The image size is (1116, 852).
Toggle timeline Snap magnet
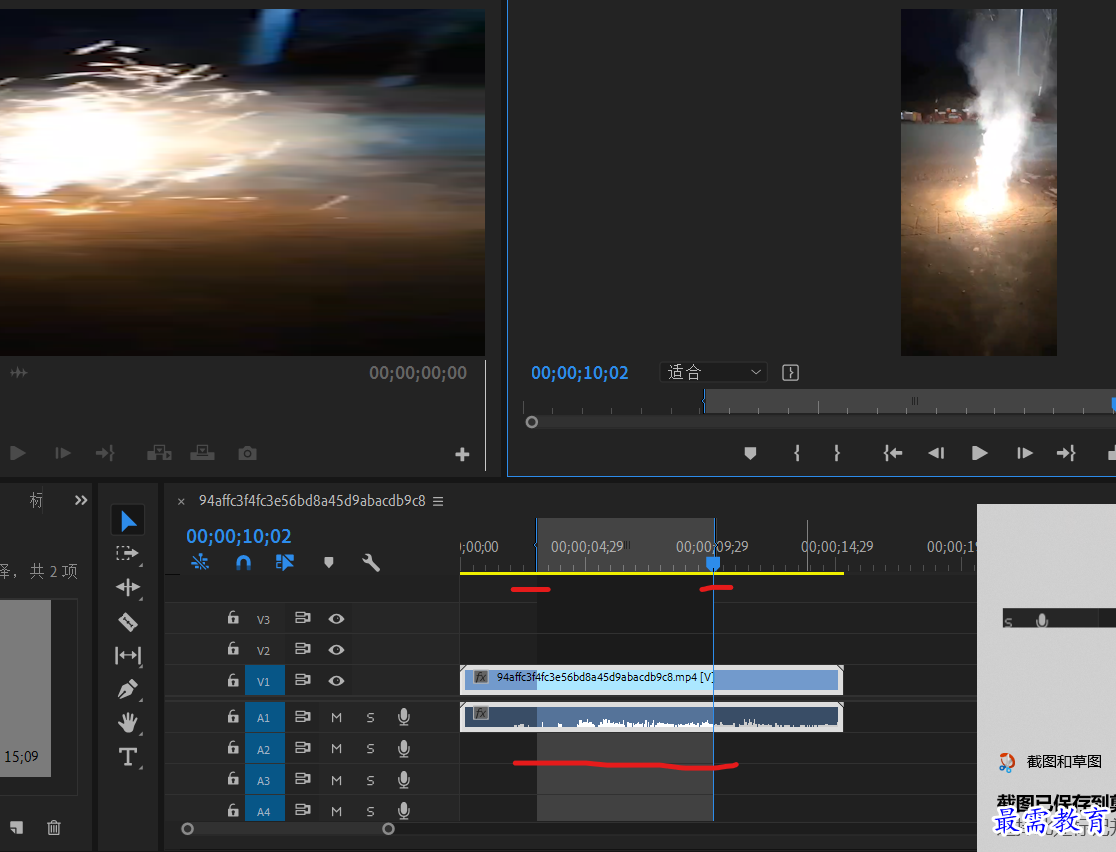click(243, 563)
